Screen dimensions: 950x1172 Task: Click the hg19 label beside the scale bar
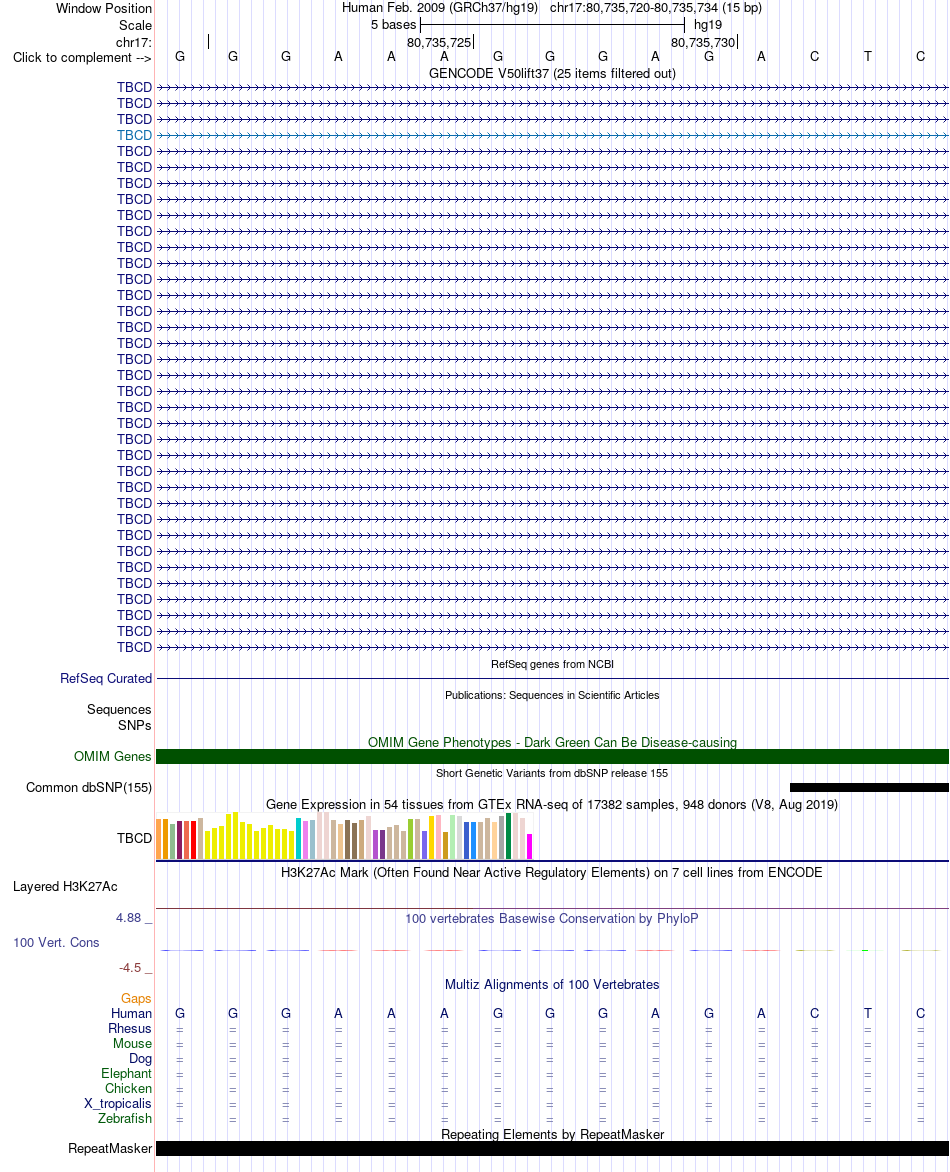707,25
